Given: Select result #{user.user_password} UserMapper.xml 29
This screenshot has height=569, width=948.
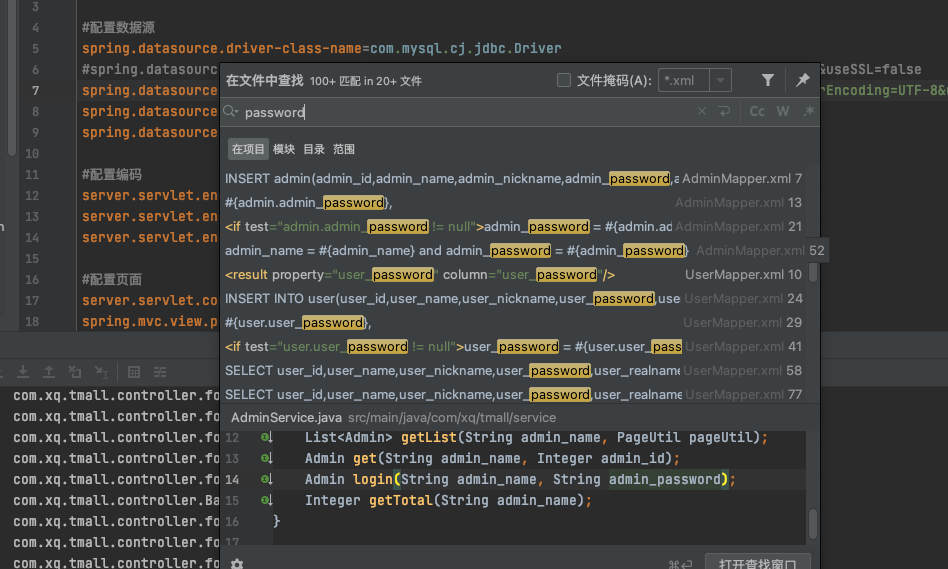Looking at the screenshot, I should pos(514,322).
